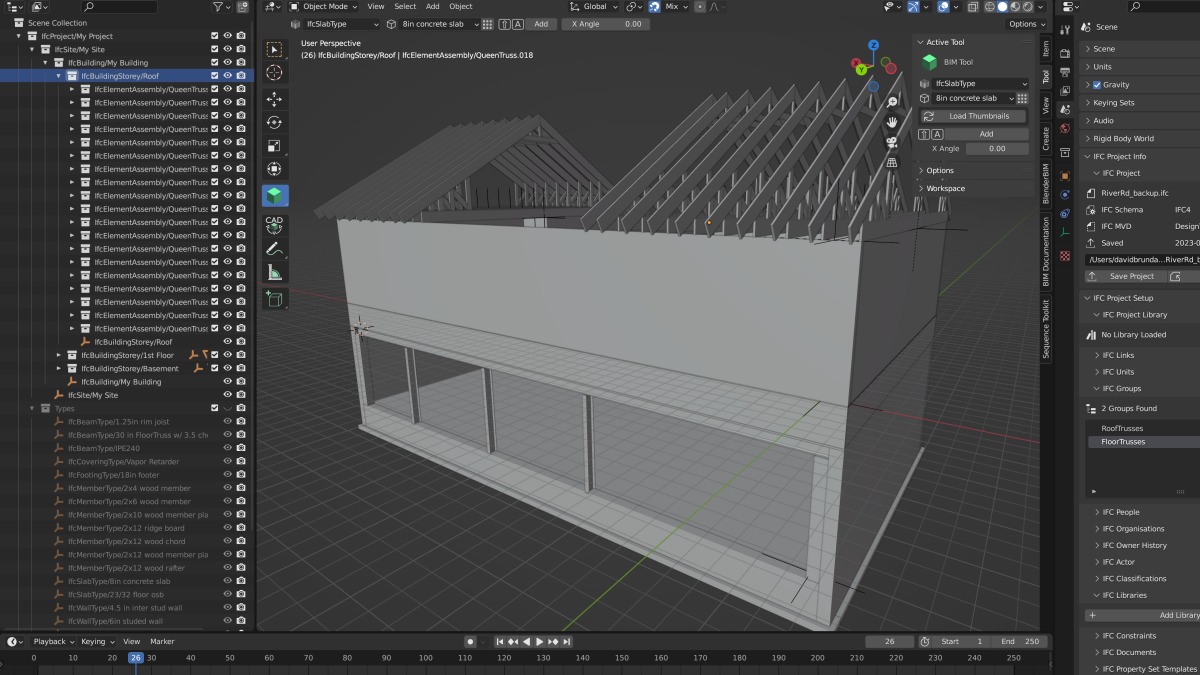
Task: Activate the Annotate pencil tool
Action: click(274, 249)
